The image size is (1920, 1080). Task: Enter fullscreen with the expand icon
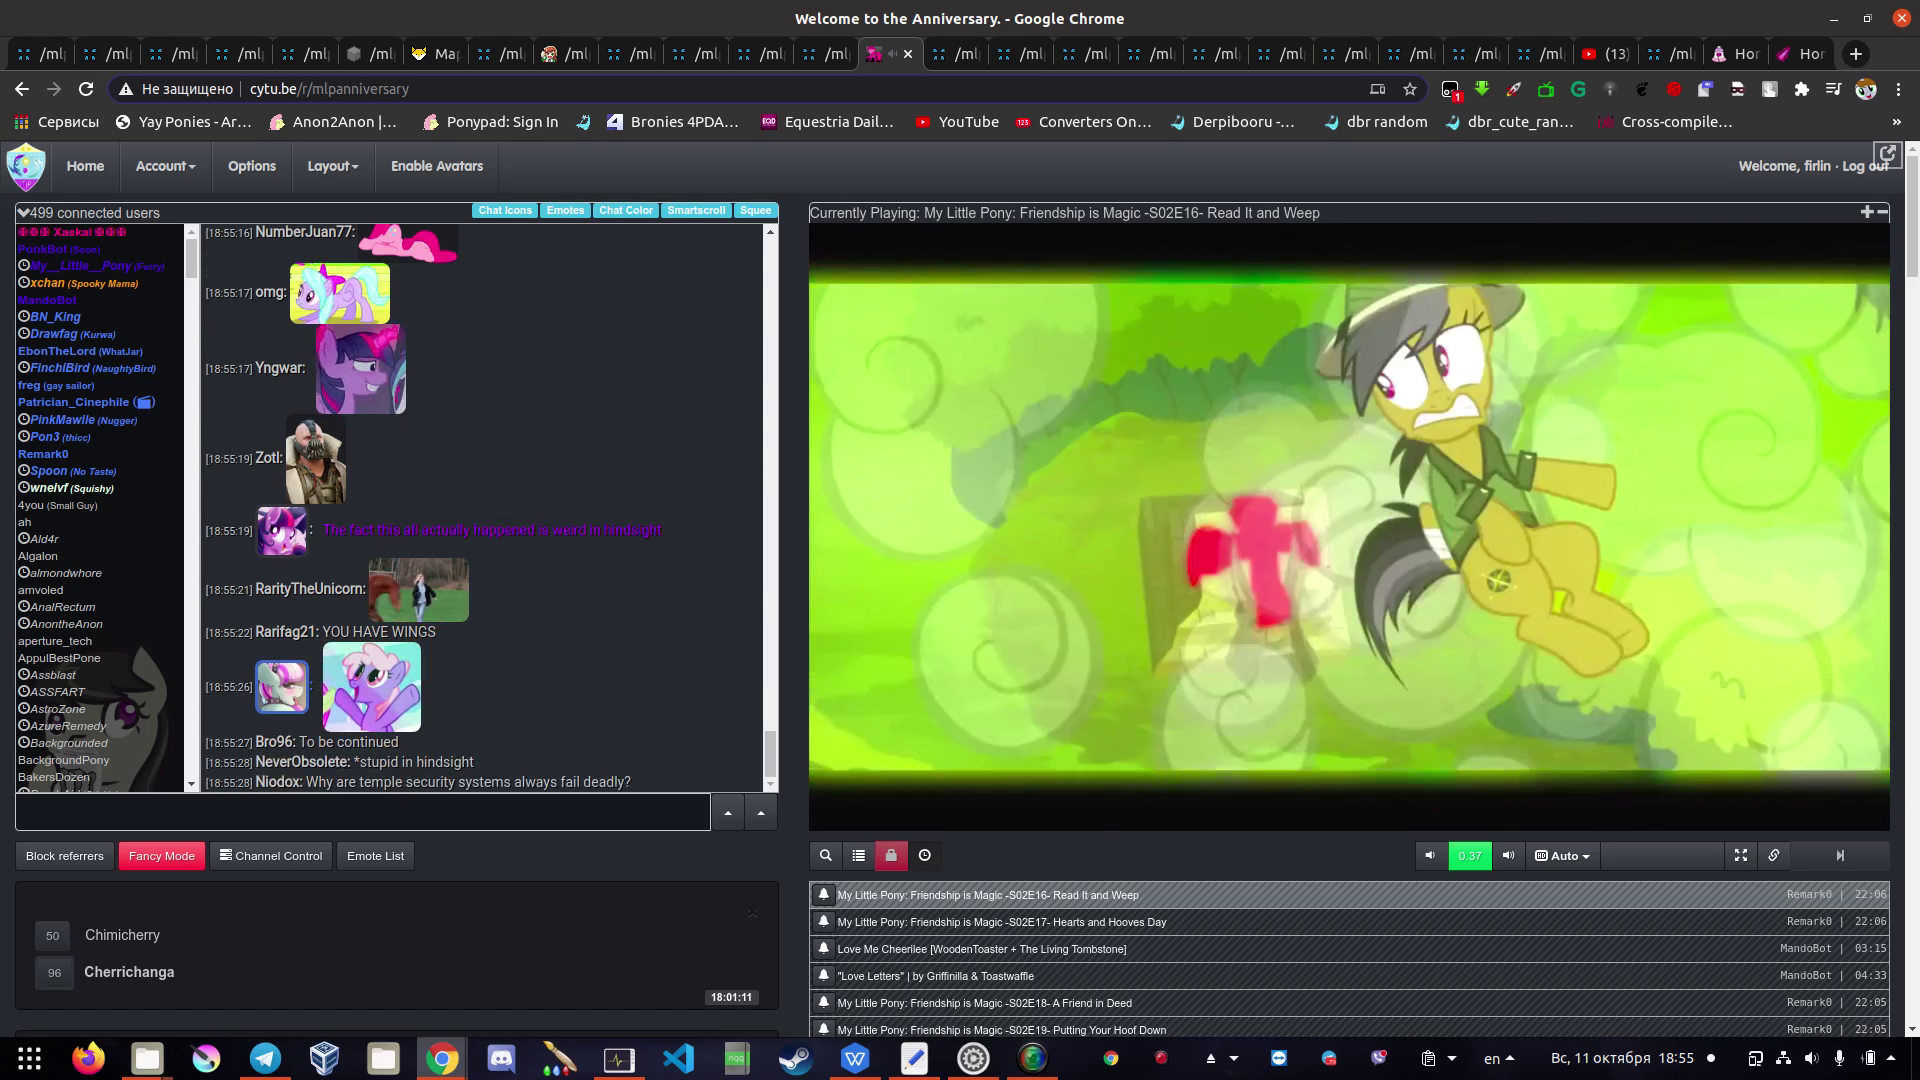pos(1740,855)
